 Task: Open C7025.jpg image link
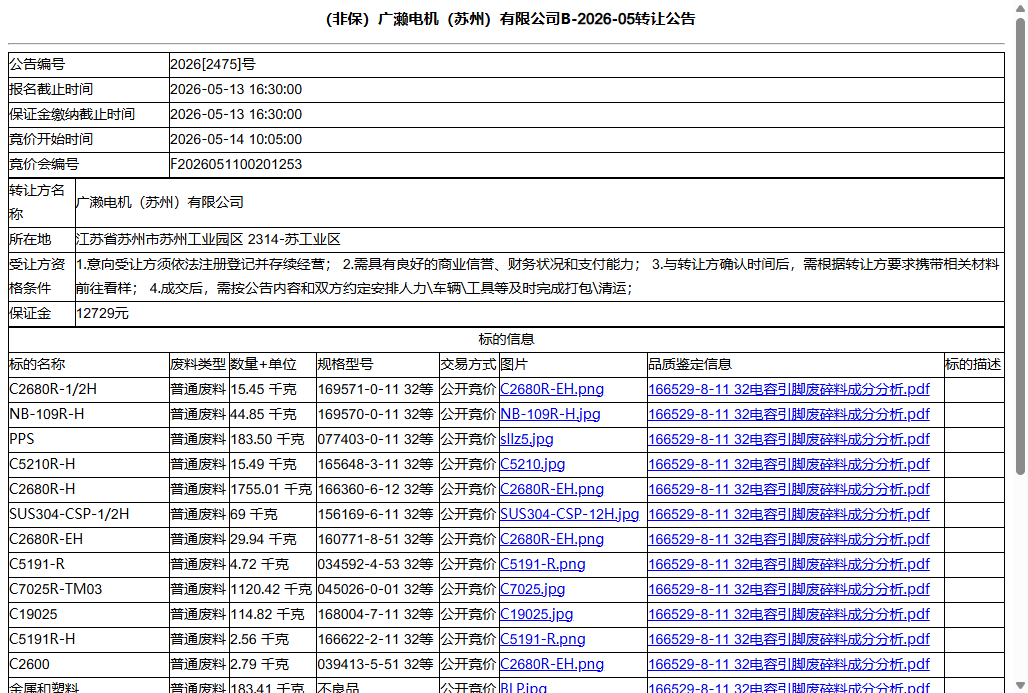tap(532, 589)
